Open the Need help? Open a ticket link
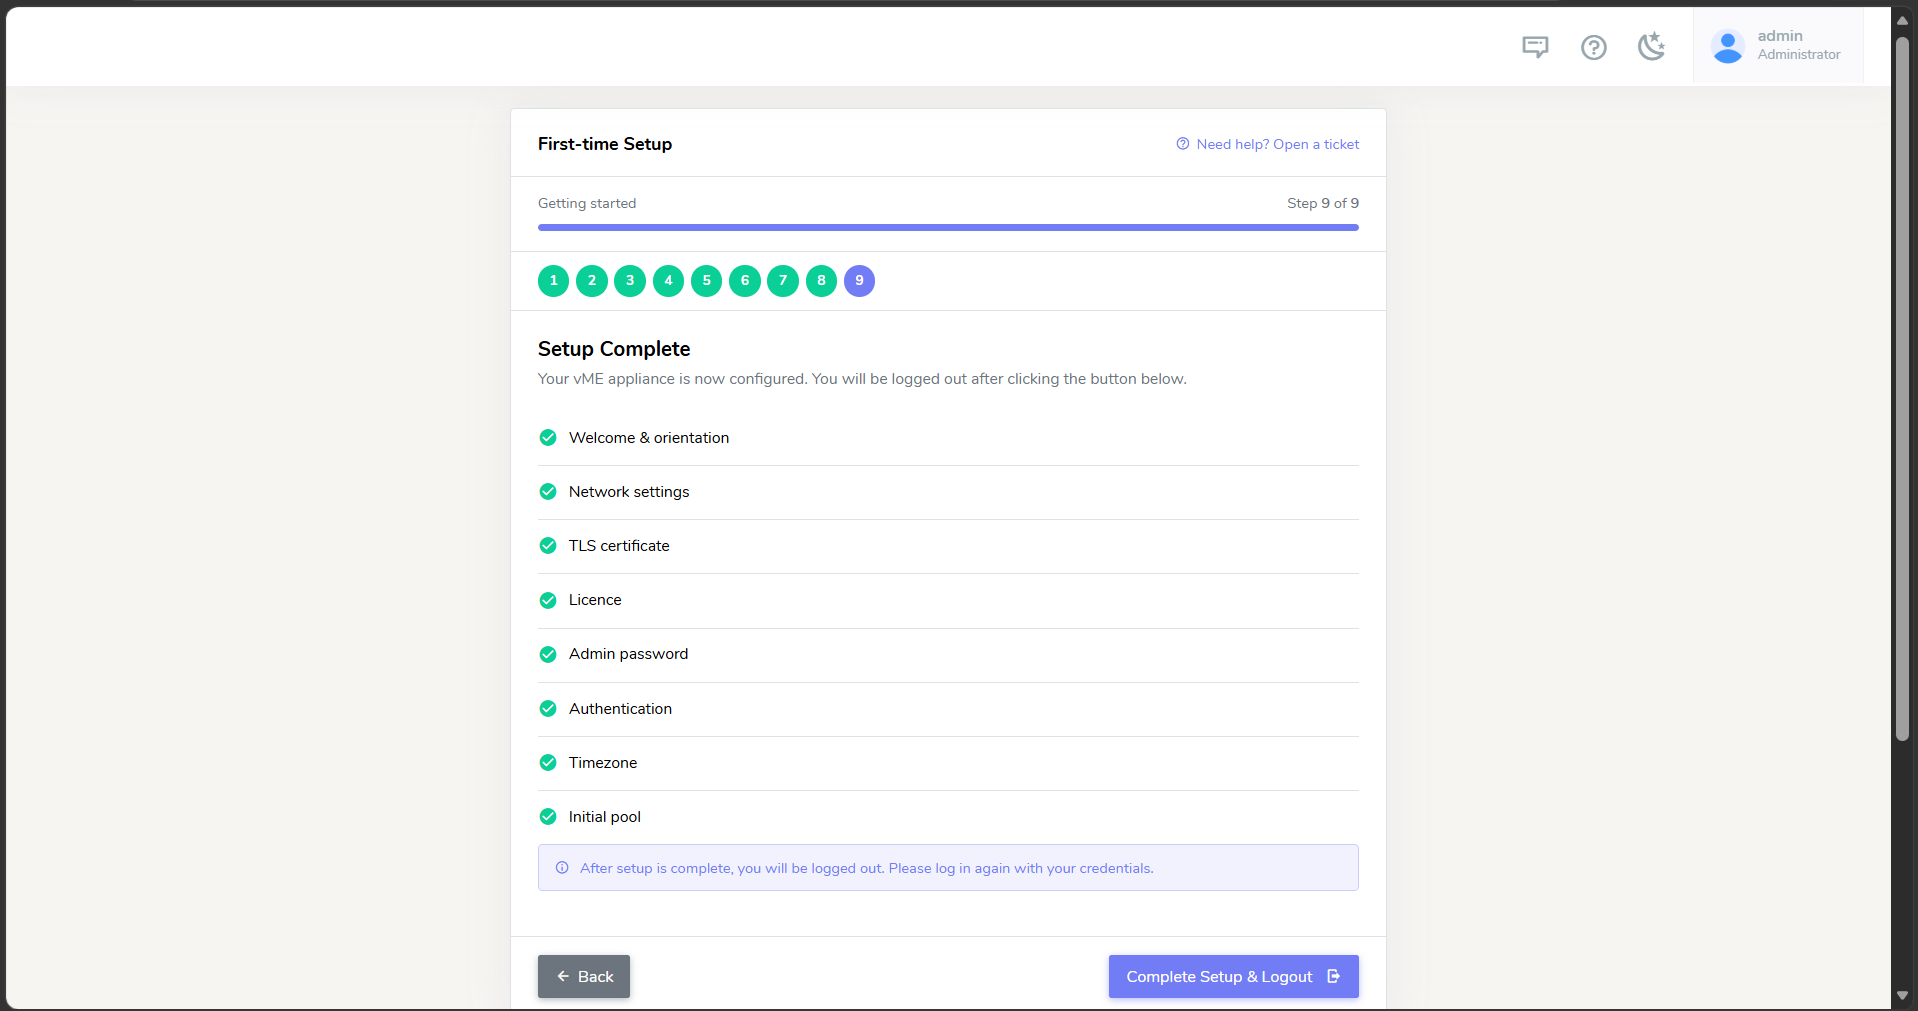1918x1011 pixels. (x=1268, y=144)
